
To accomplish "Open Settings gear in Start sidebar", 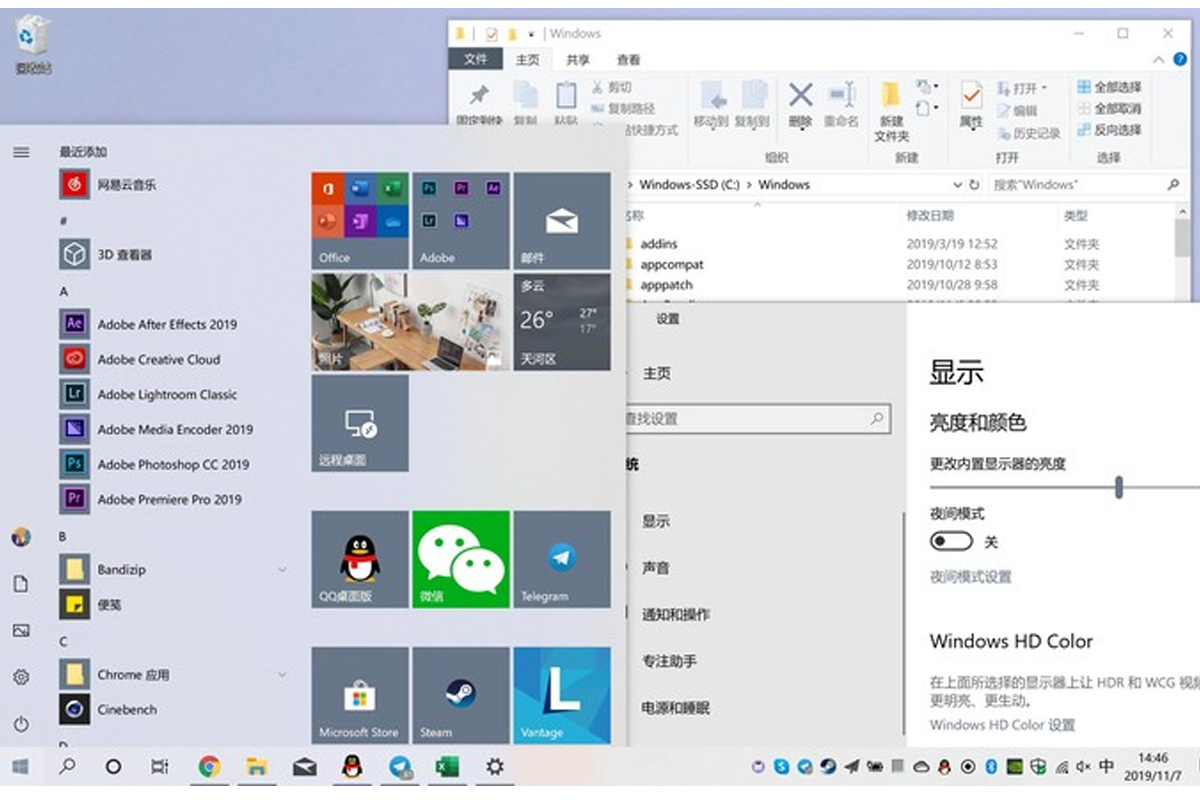I will pos(21,677).
